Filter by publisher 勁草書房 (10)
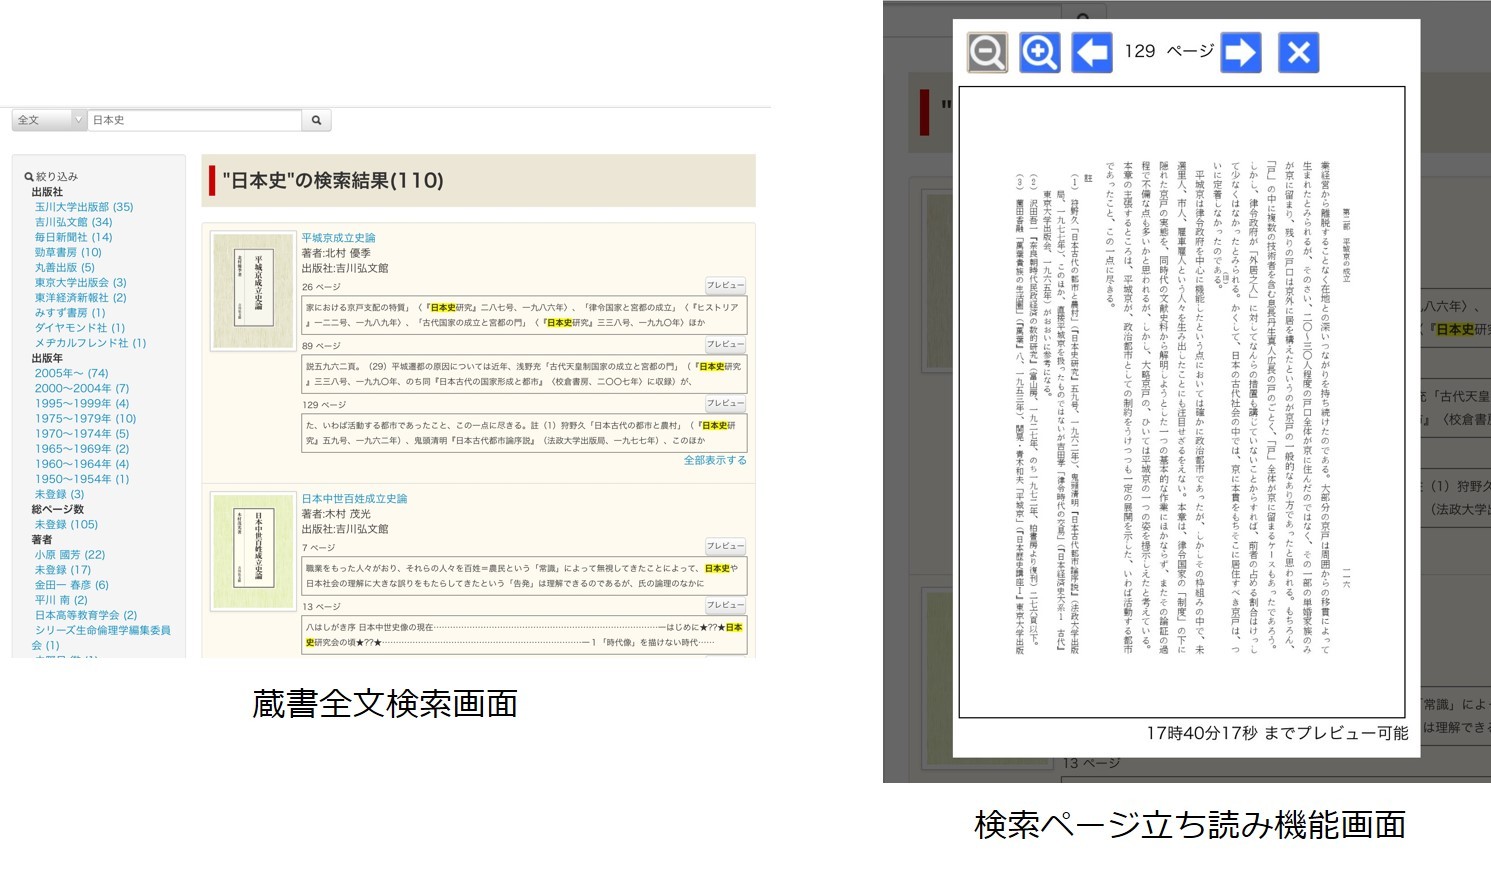 68,252
